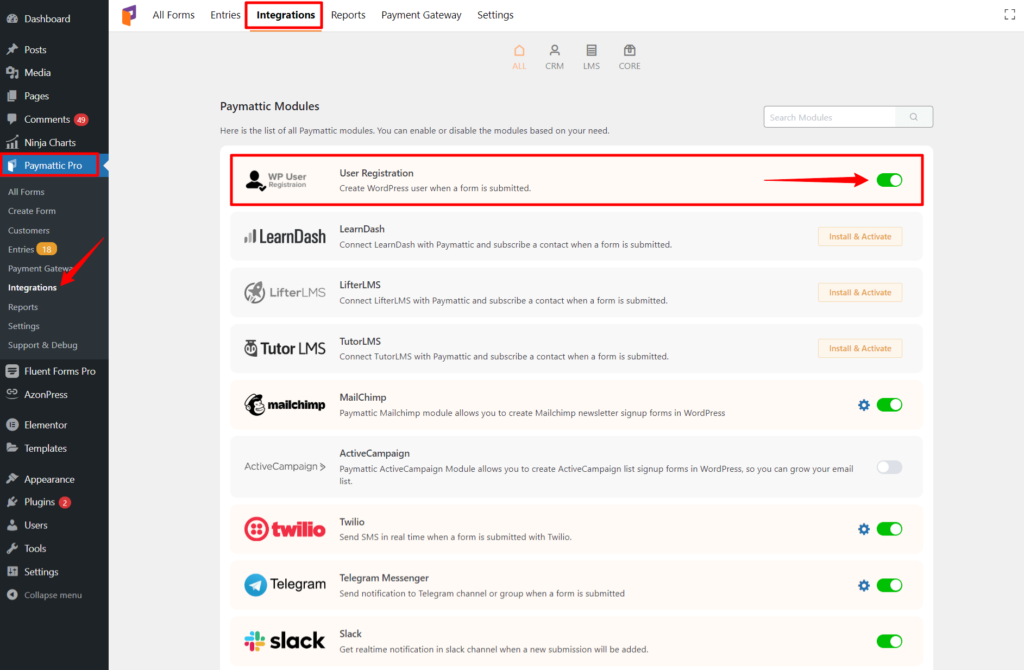Disable the User Registration module

tap(888, 180)
